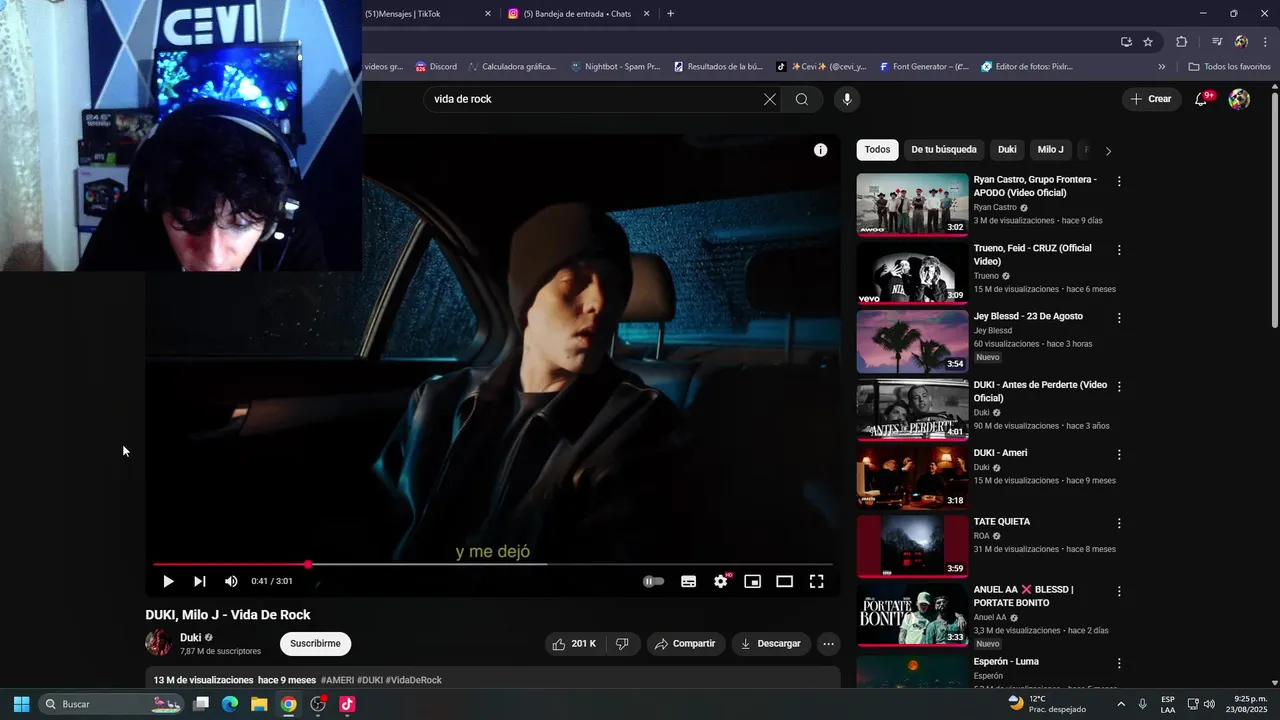Click the YouTube search input field
1280x720 pixels.
(x=595, y=99)
